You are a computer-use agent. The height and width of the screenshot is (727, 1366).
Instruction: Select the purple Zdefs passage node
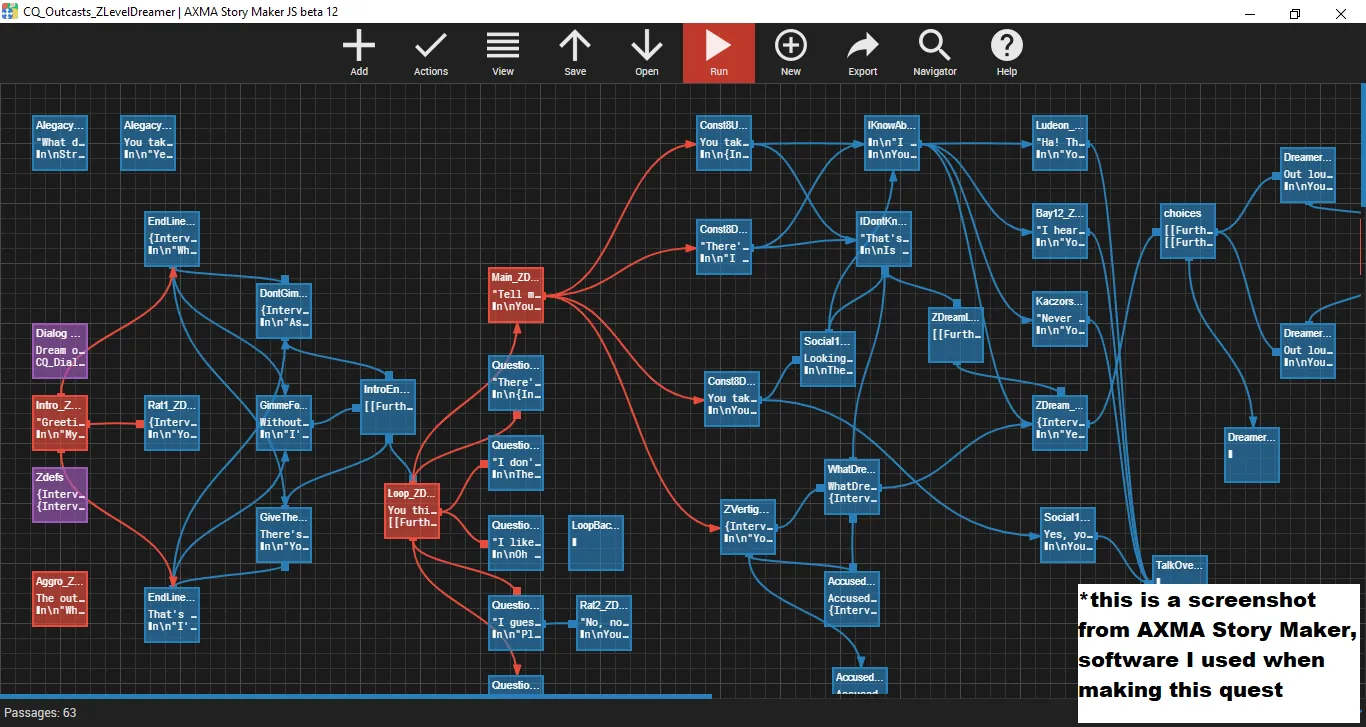click(60, 495)
